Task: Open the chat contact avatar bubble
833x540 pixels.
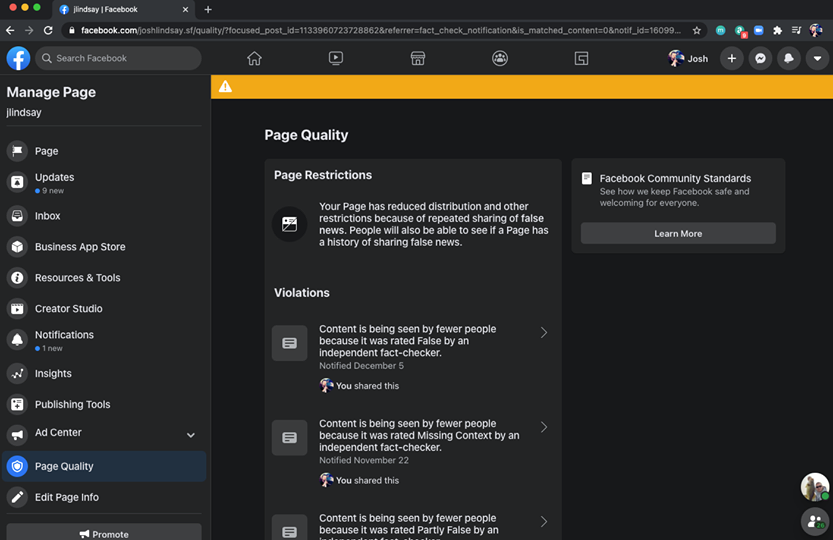Action: 814,486
